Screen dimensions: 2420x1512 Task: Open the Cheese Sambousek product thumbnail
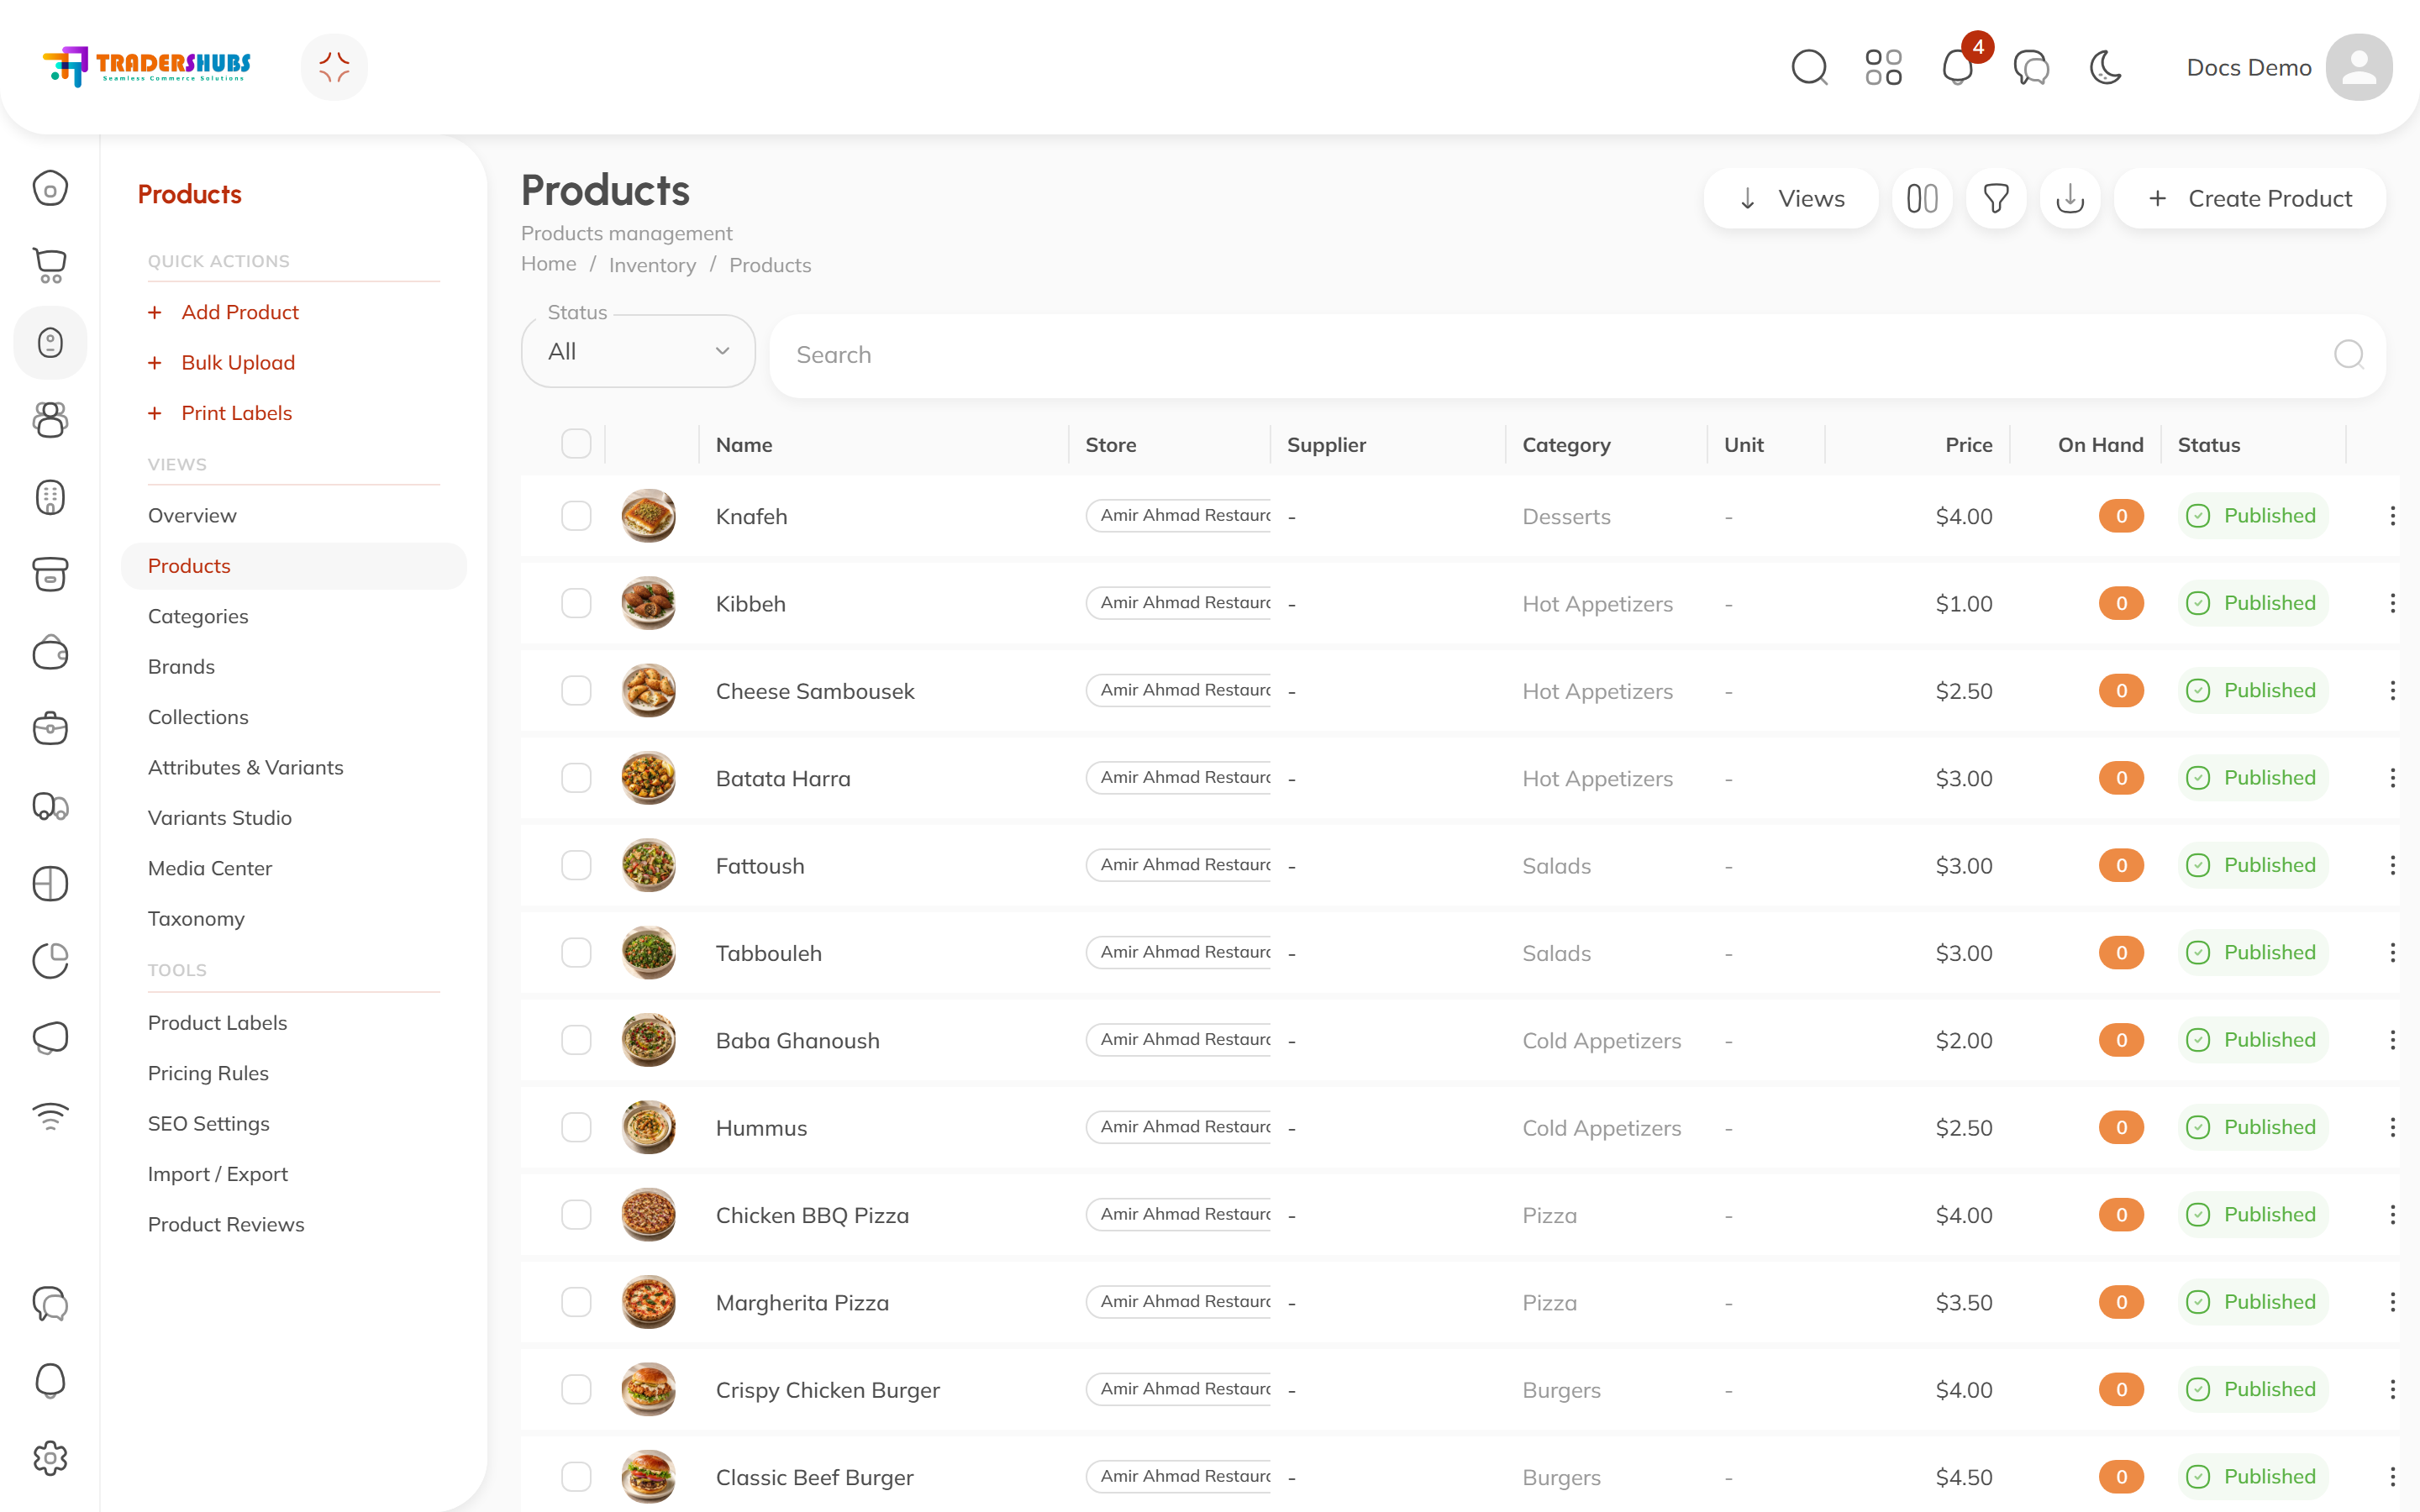(648, 690)
